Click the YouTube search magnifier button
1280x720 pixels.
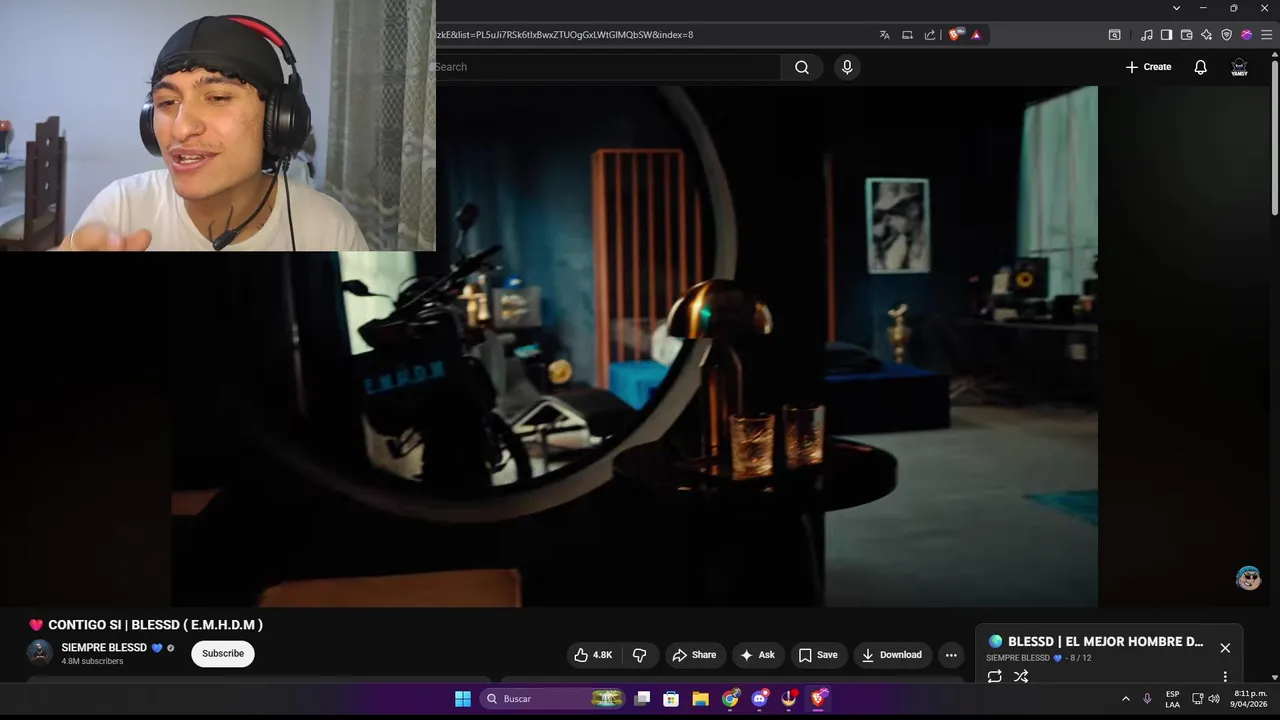click(x=802, y=67)
